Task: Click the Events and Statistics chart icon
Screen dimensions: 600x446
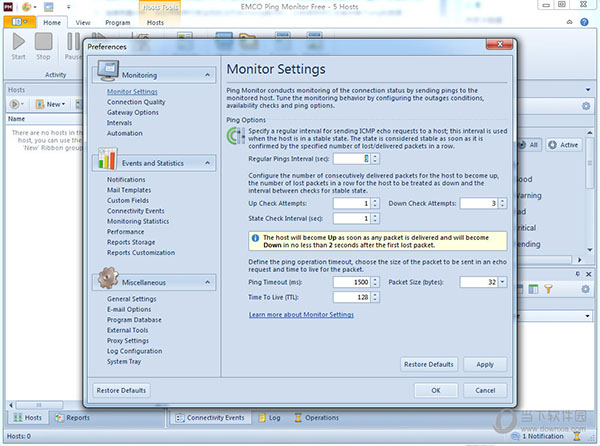Action: (107, 159)
